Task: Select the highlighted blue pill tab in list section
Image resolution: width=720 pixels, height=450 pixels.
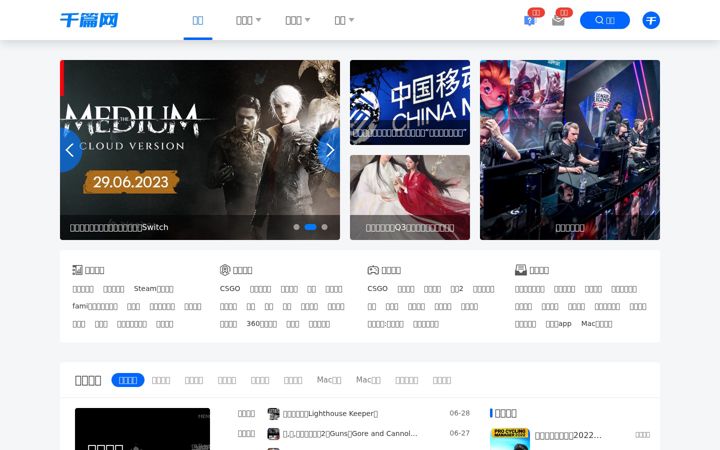Action: (x=128, y=380)
